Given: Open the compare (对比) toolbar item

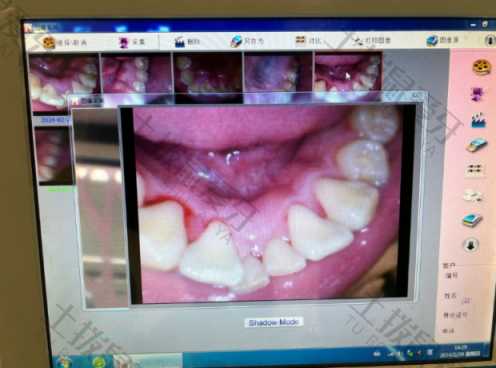Looking at the screenshot, I should tap(308, 41).
